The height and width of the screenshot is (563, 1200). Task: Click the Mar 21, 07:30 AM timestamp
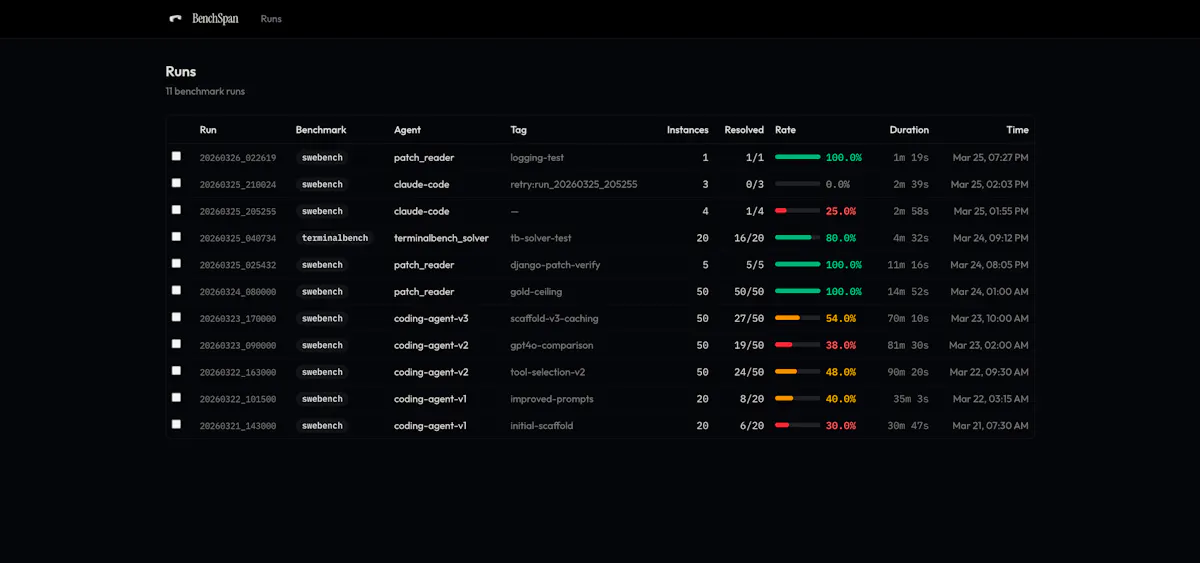pos(989,426)
